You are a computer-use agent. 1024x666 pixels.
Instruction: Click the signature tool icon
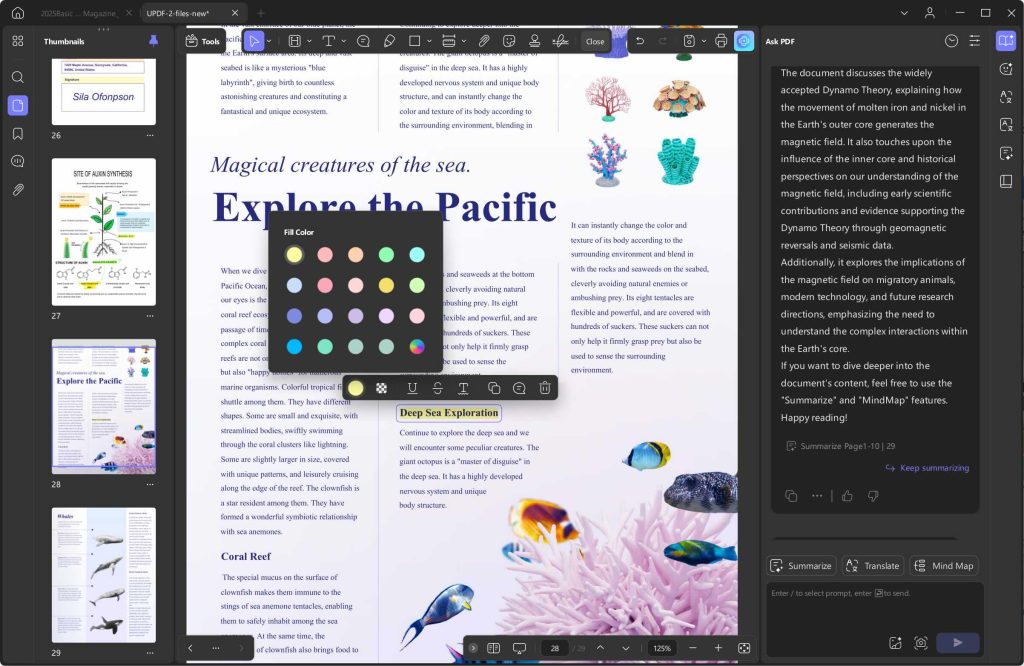point(560,41)
